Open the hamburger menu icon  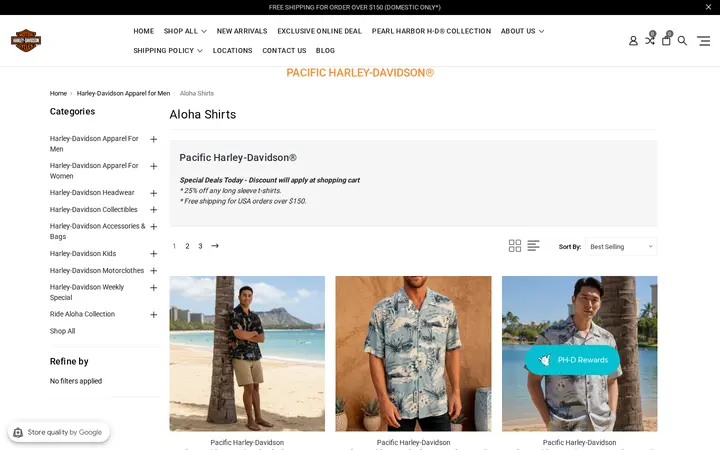tap(704, 41)
